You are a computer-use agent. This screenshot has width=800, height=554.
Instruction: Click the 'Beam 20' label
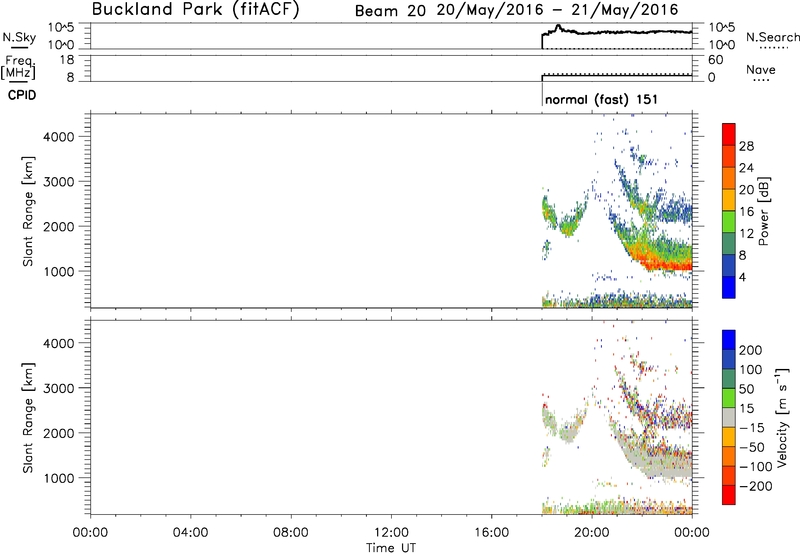tap(390, 11)
